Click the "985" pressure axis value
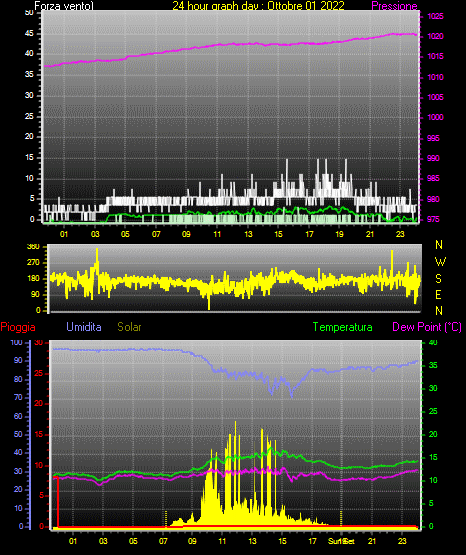 tap(433, 178)
